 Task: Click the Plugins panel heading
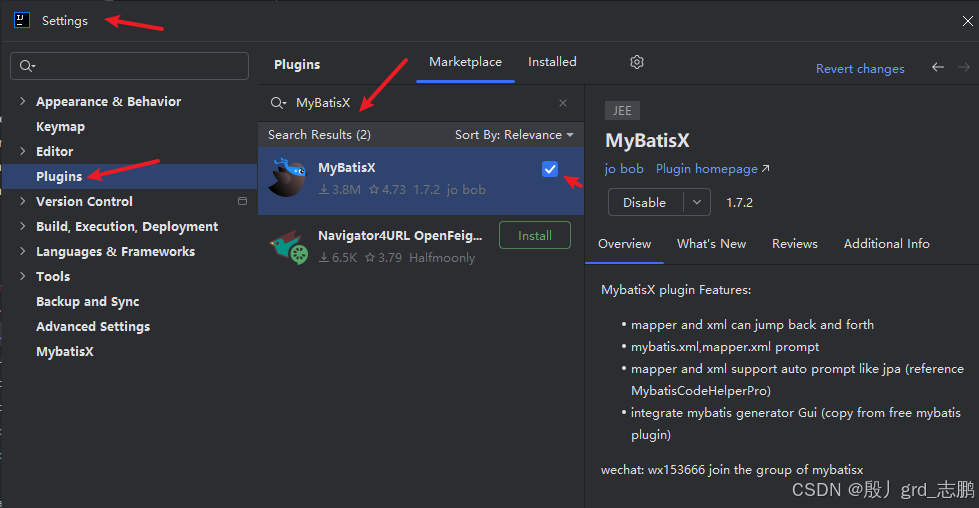[297, 64]
